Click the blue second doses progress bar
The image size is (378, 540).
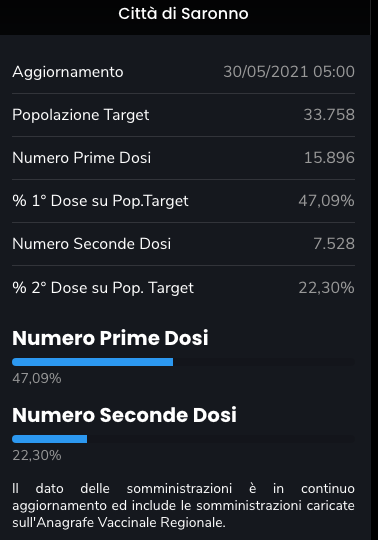pos(50,439)
